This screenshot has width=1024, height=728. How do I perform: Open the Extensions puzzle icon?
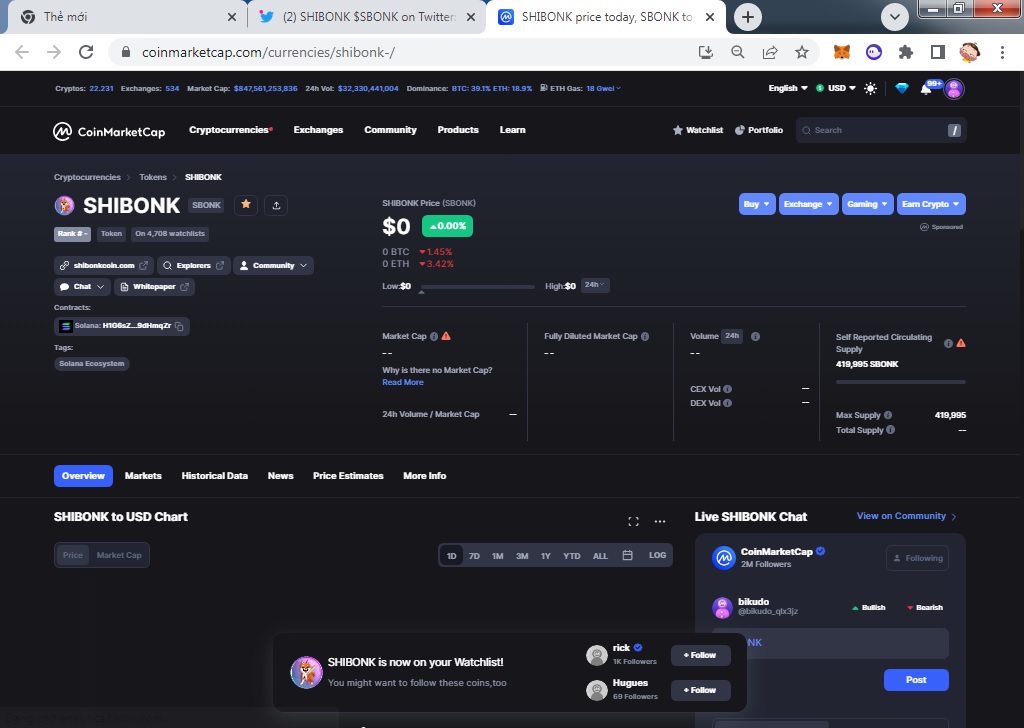tap(906, 52)
